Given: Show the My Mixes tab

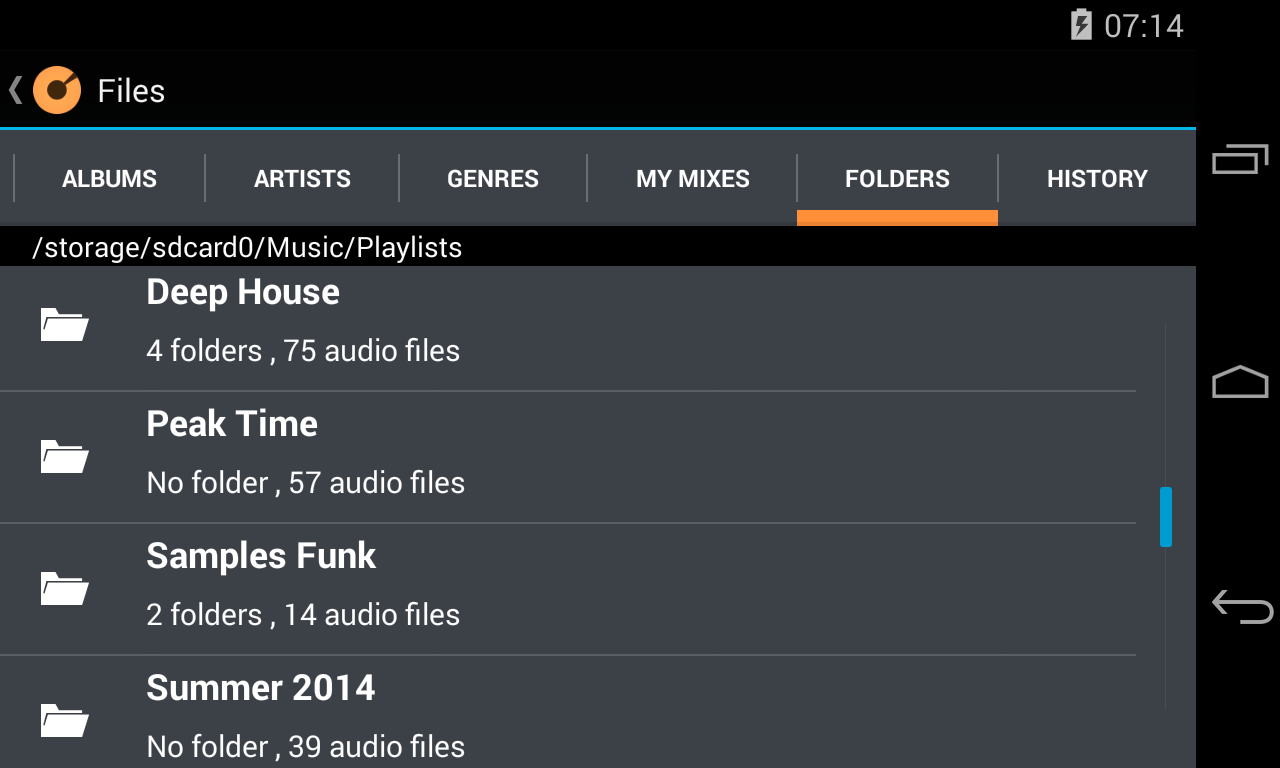Looking at the screenshot, I should click(x=693, y=179).
